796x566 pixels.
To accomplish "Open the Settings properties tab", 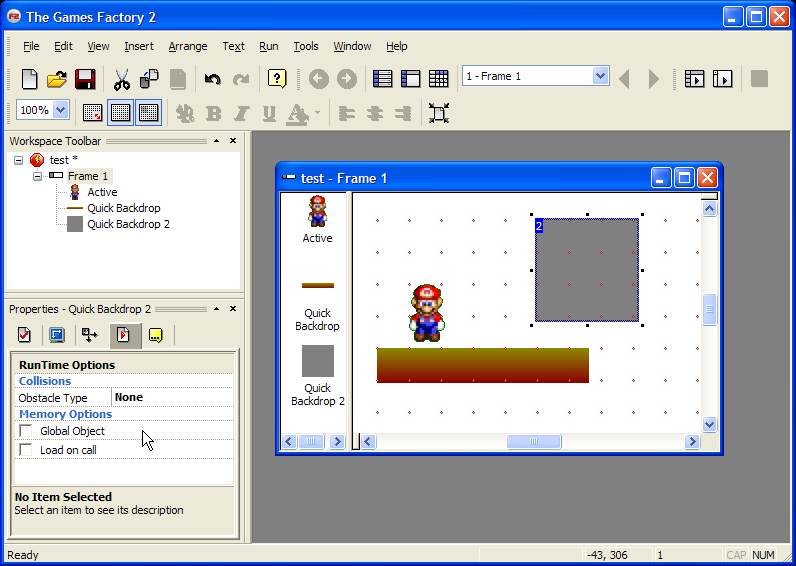I will (24, 335).
